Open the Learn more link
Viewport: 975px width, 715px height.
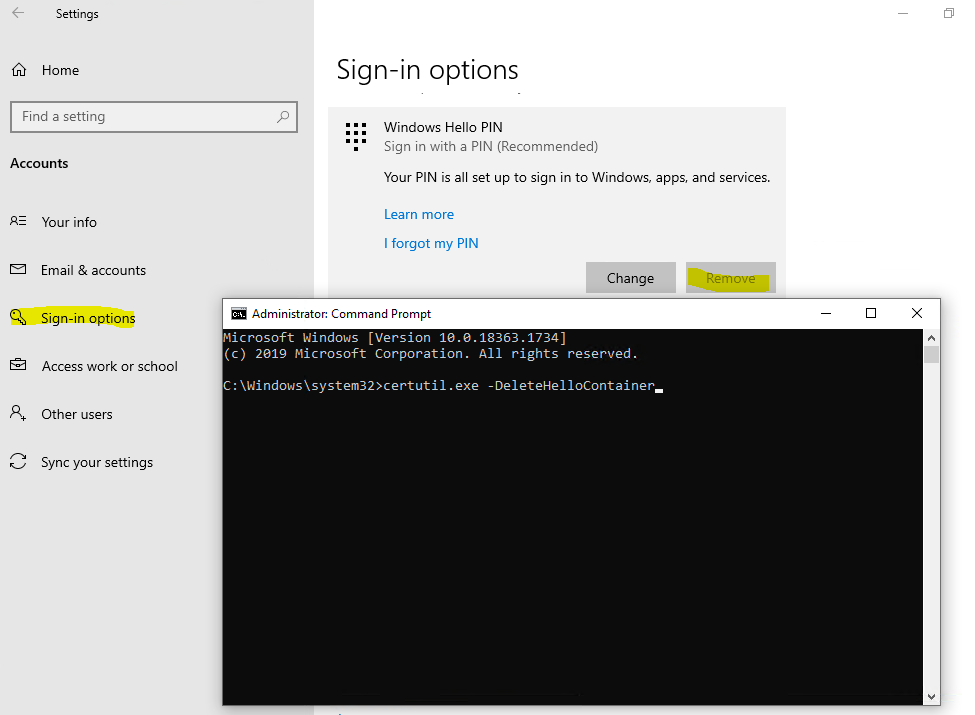tap(418, 214)
